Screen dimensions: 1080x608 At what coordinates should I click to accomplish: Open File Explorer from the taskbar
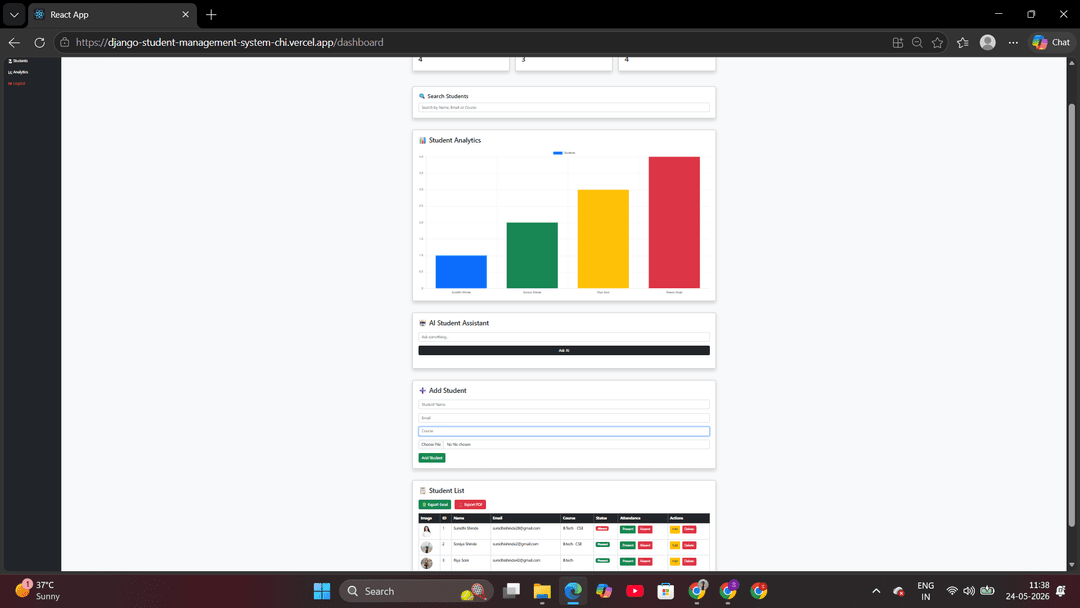[542, 591]
